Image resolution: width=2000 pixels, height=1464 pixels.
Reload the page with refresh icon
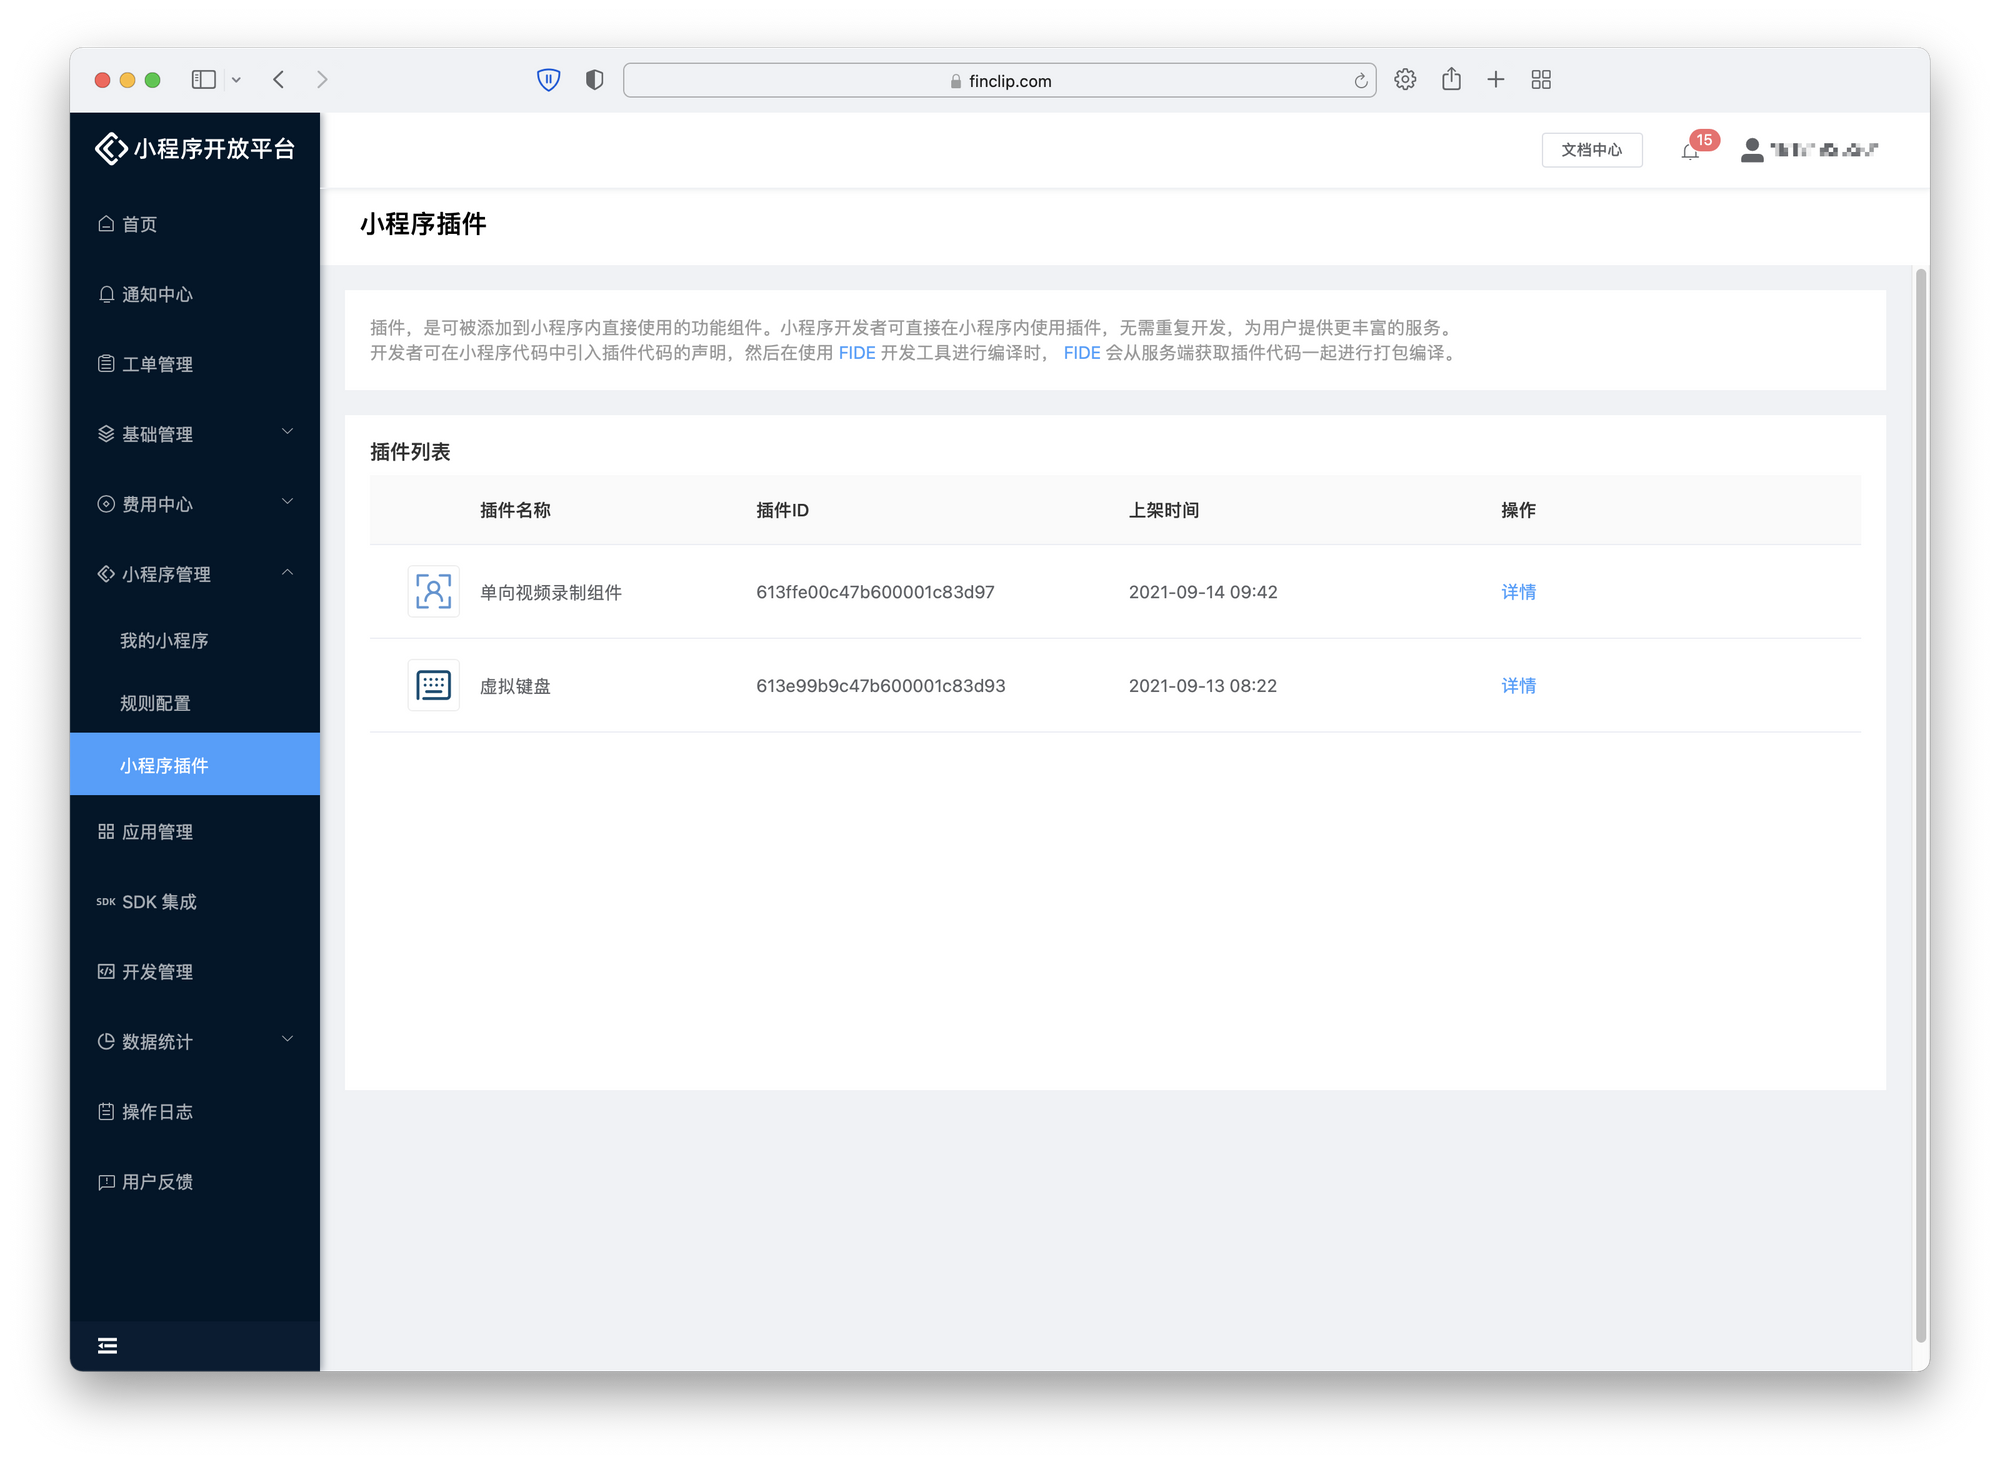tap(1360, 81)
